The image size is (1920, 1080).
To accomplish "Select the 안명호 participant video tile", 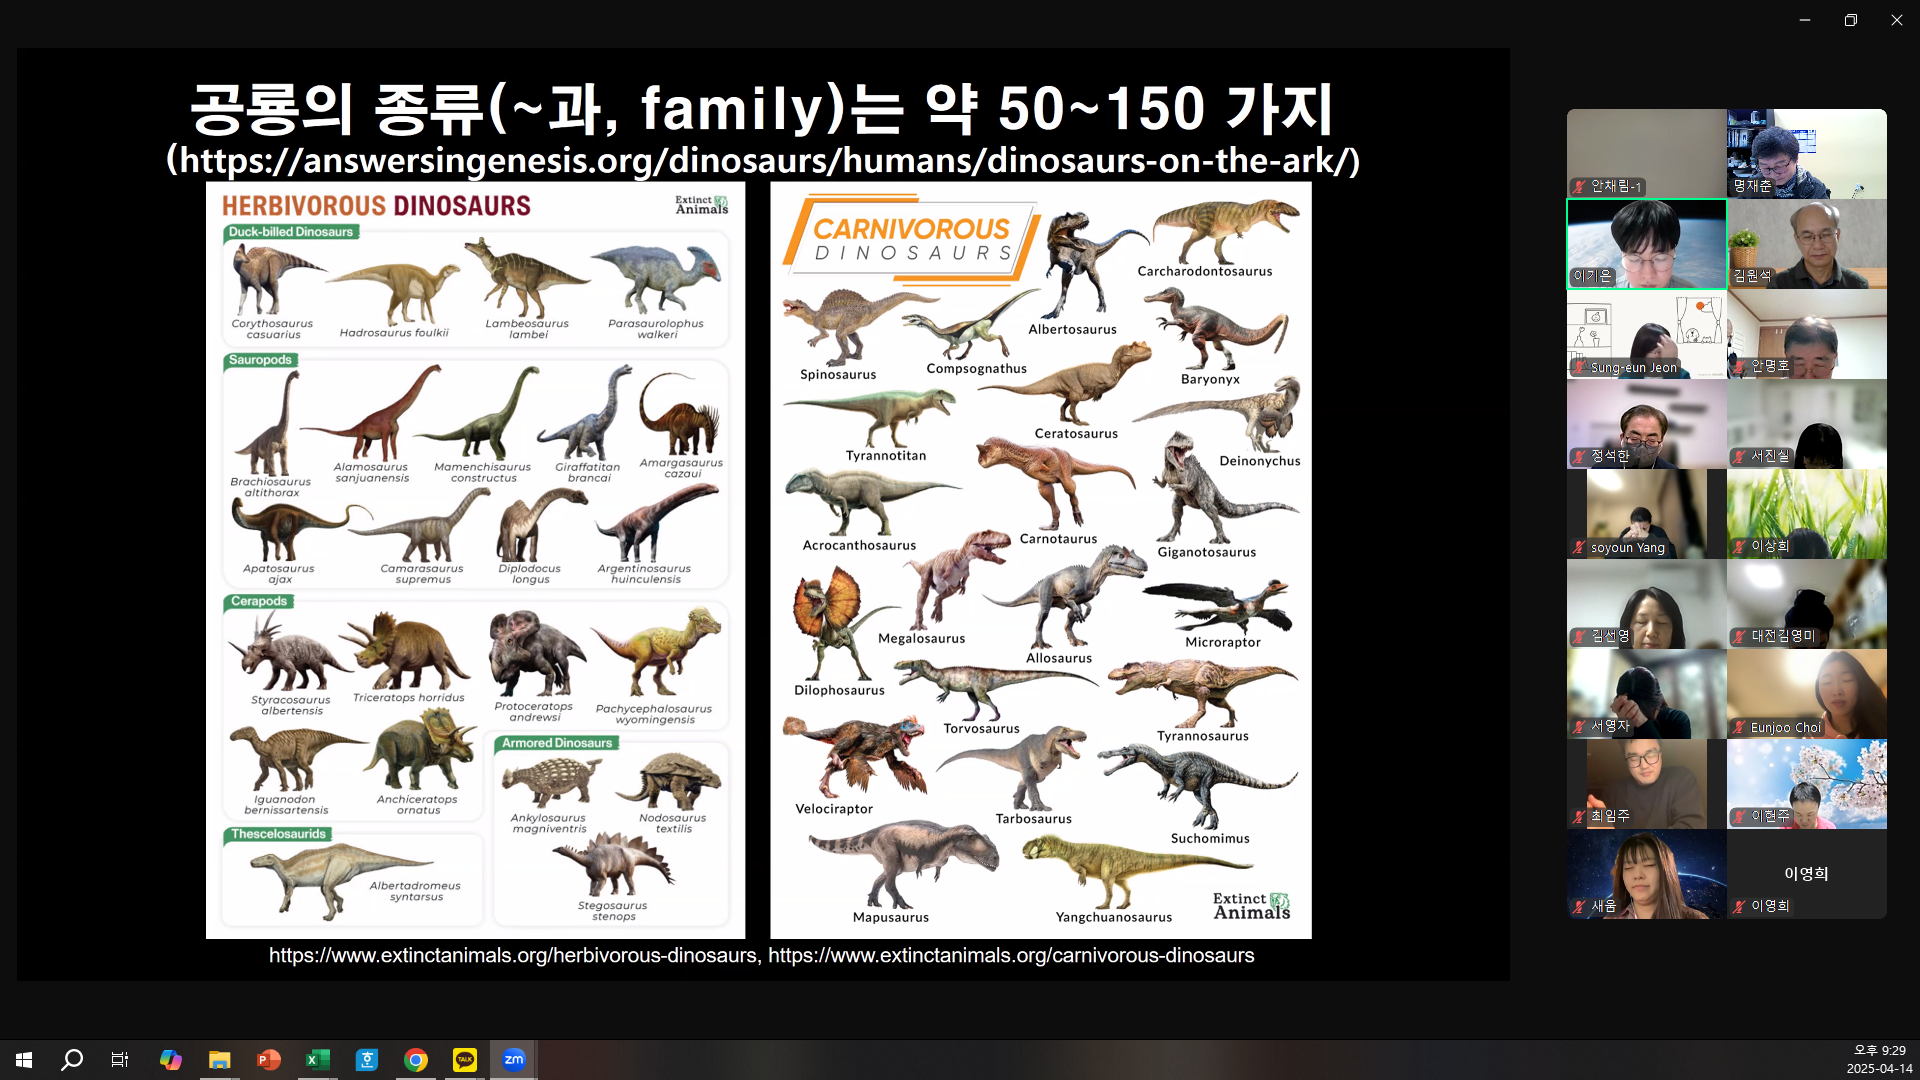I will click(x=1807, y=334).
